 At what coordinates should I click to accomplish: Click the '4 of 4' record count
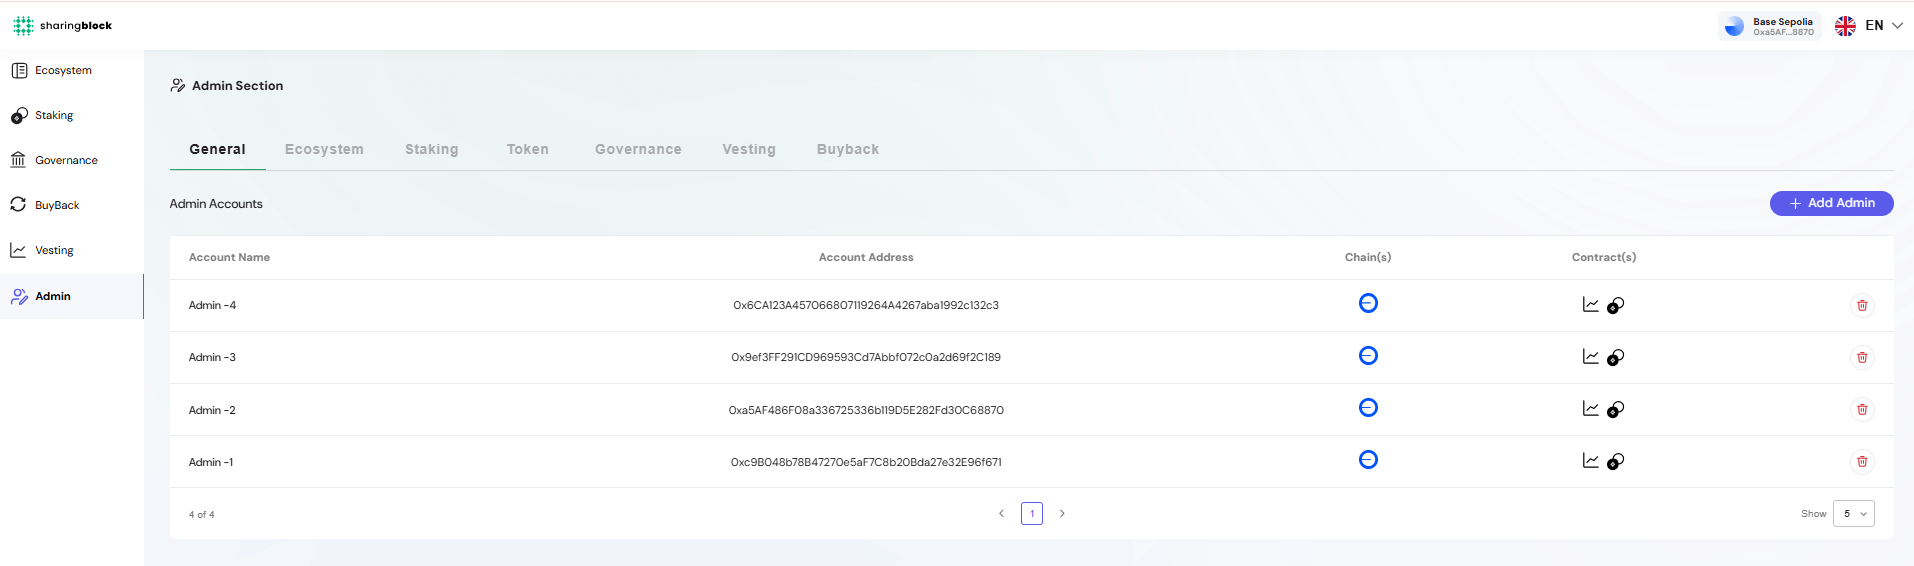click(201, 514)
